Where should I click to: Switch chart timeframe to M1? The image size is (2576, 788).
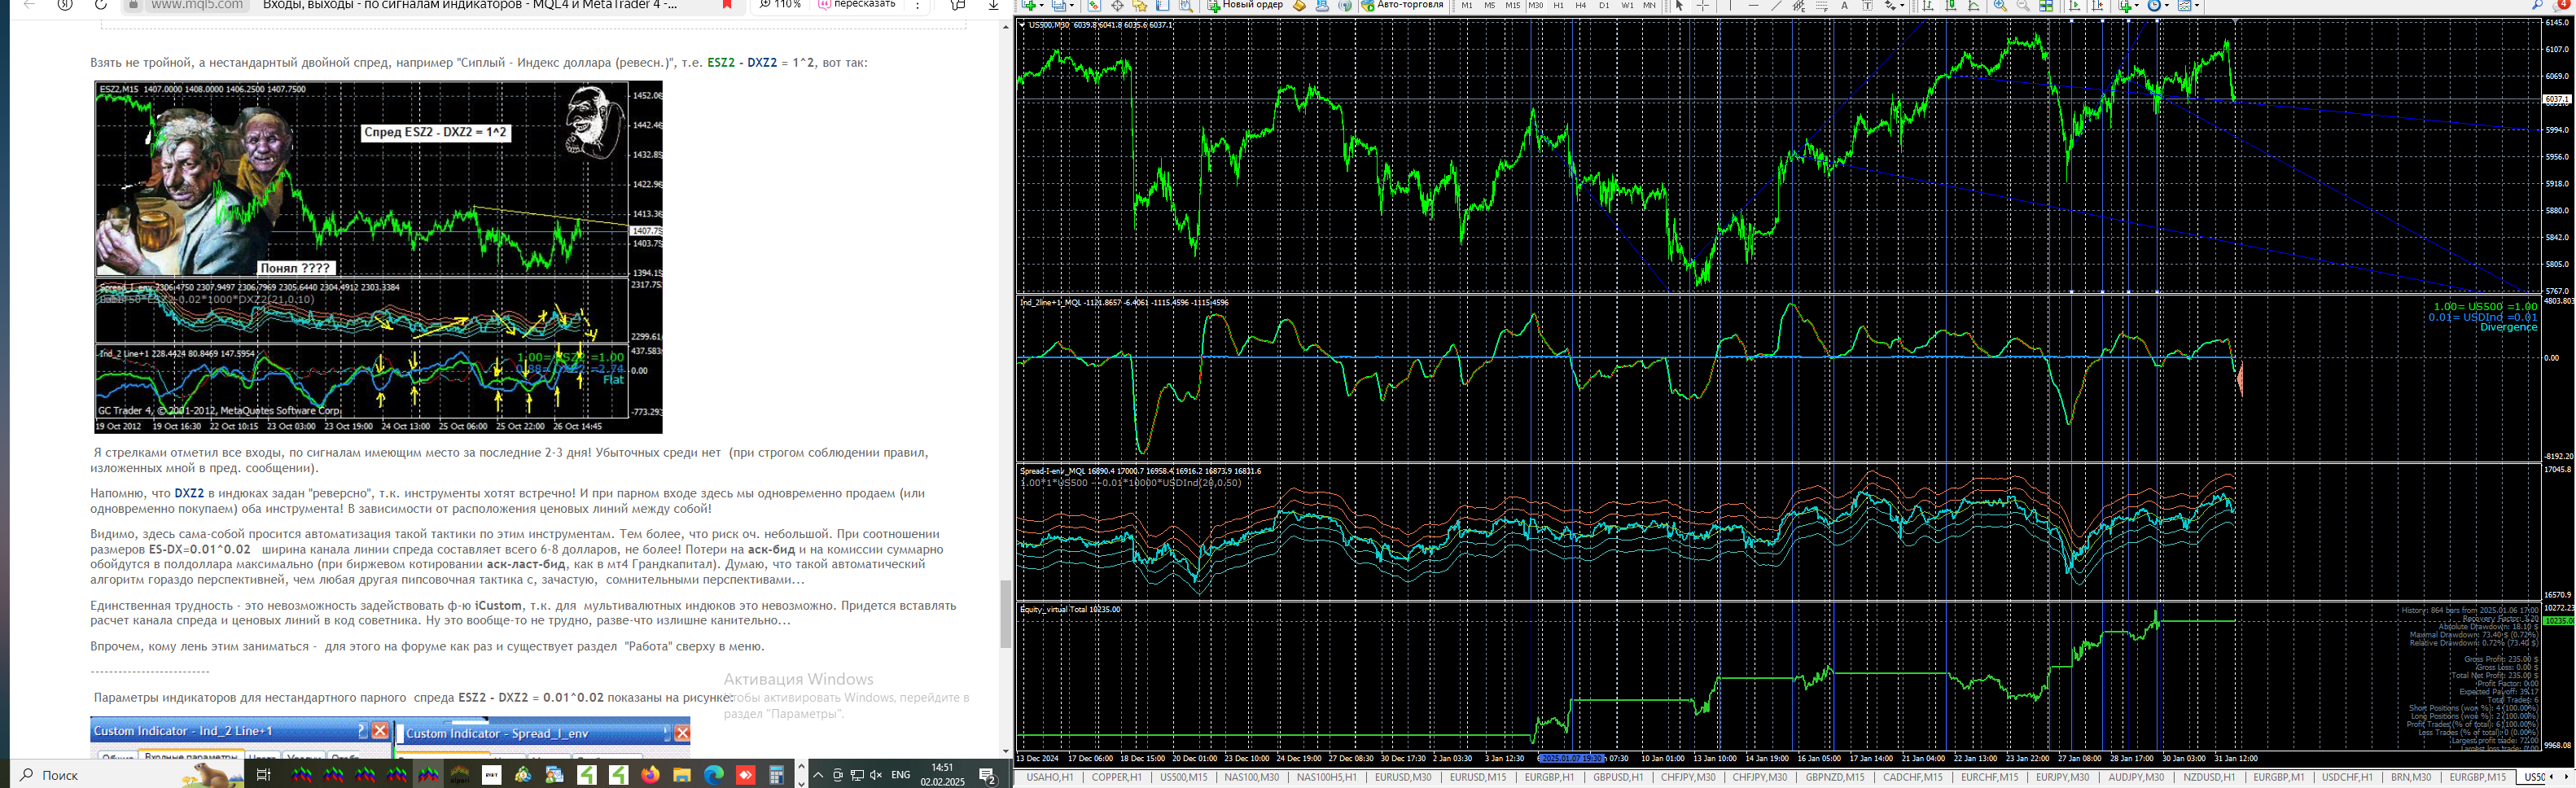click(1467, 6)
